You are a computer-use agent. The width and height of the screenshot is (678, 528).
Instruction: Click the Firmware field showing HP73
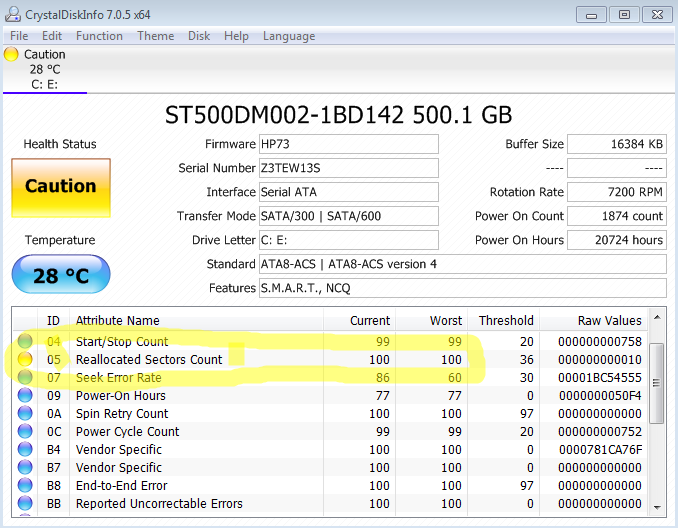[349, 144]
